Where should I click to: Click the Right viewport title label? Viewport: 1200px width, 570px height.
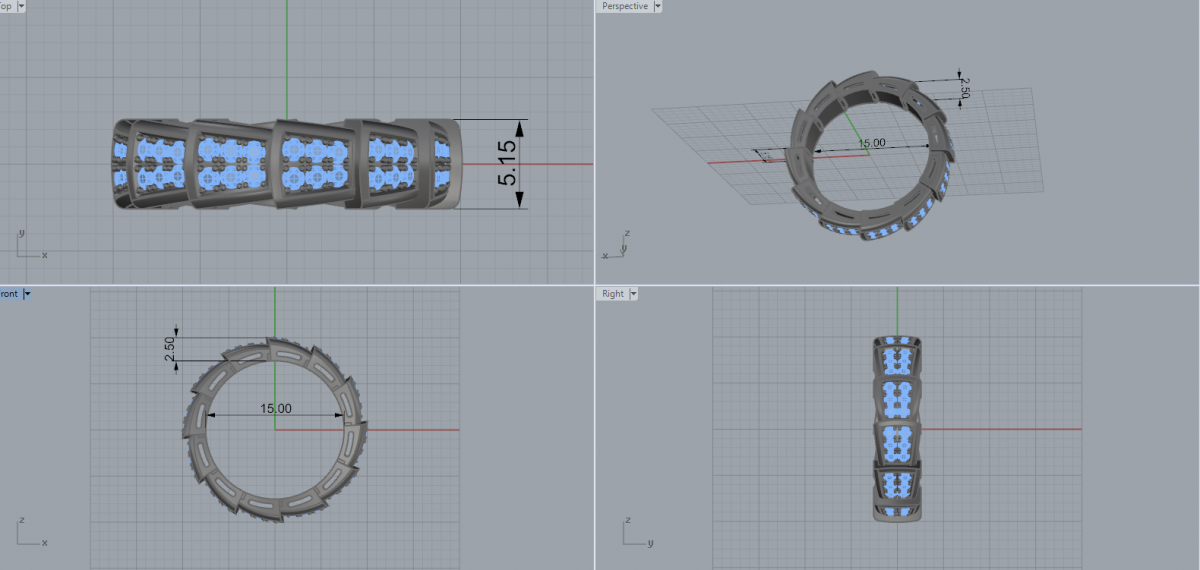612,294
